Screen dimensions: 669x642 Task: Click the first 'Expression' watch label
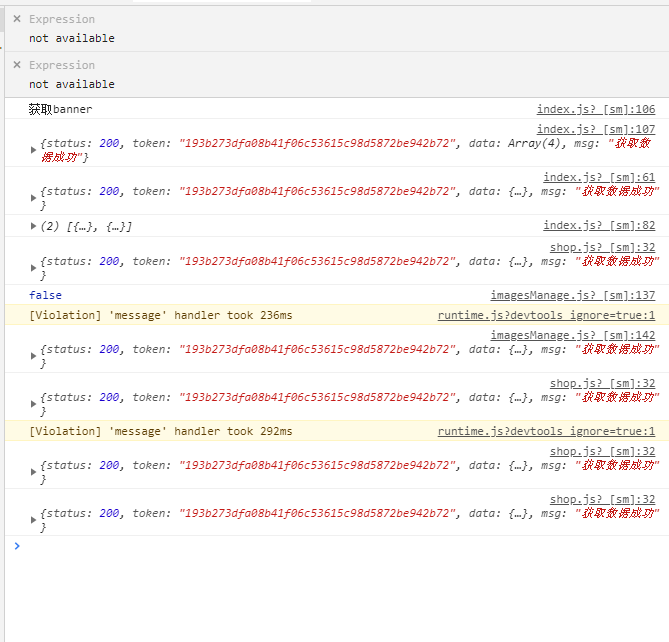point(62,19)
